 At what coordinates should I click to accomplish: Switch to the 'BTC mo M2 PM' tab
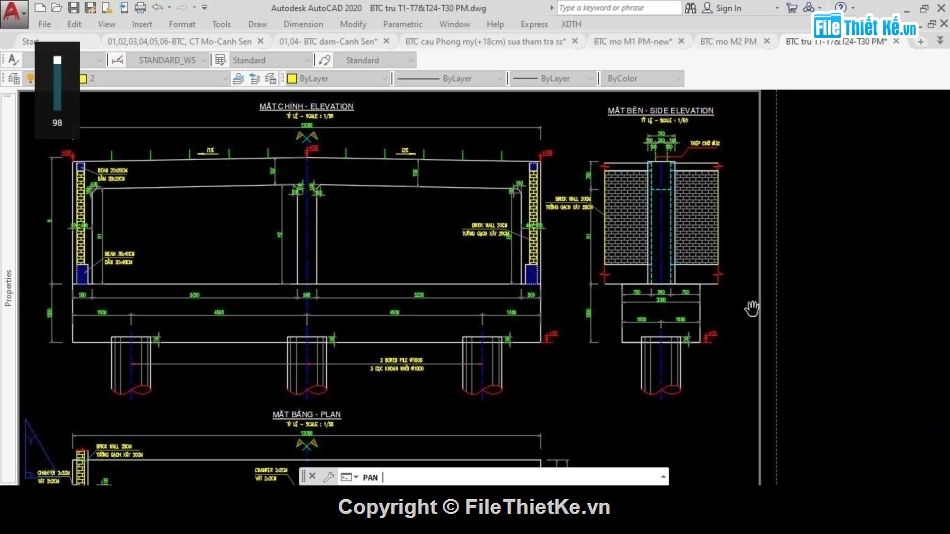pyautogui.click(x=728, y=41)
